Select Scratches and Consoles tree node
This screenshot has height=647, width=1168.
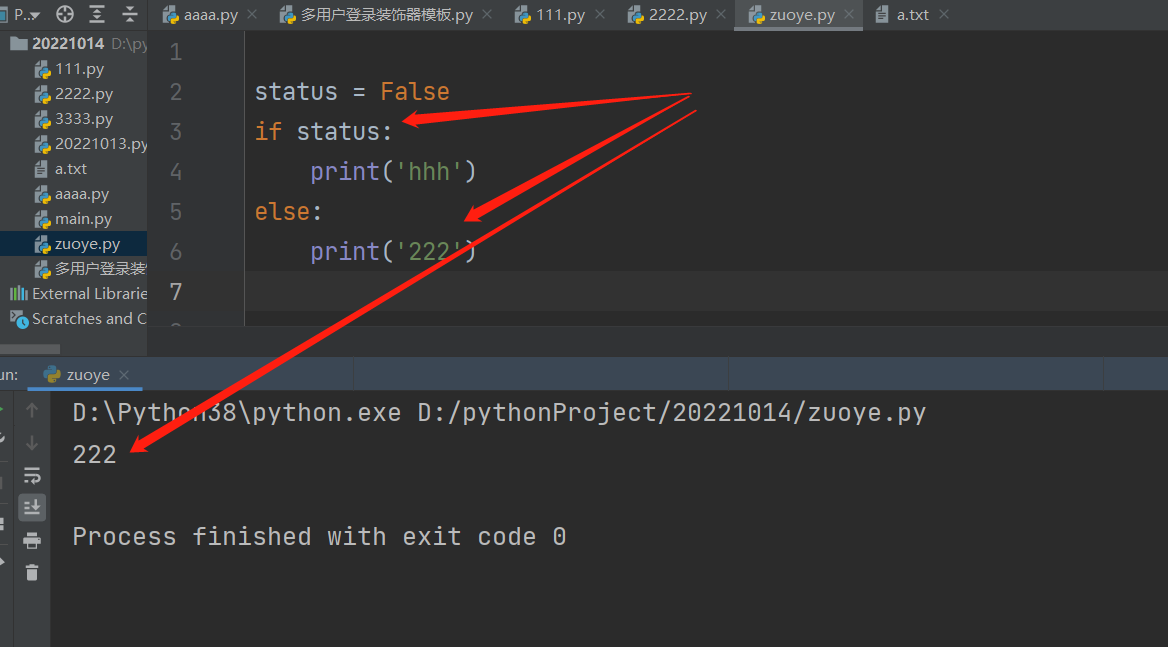(x=89, y=319)
